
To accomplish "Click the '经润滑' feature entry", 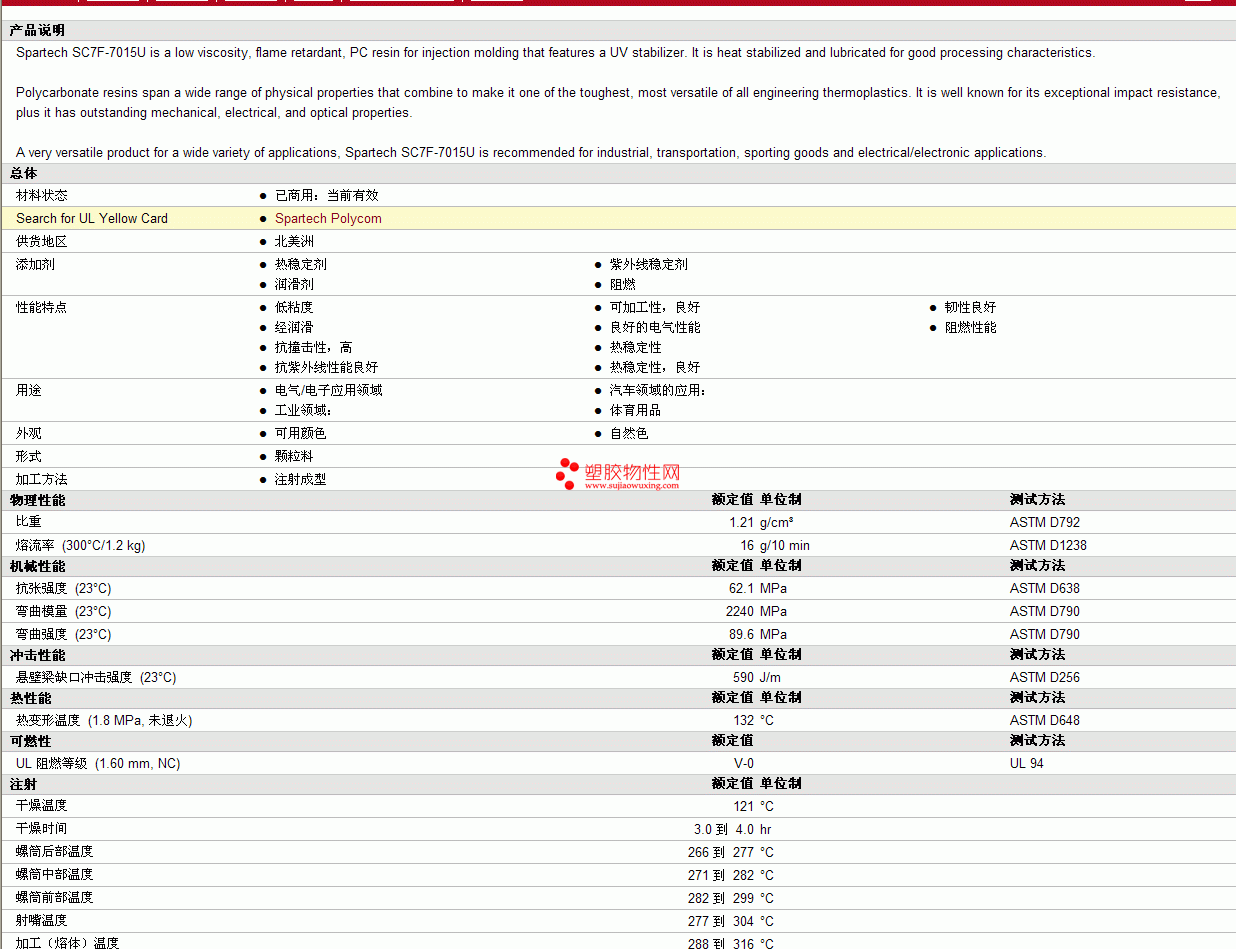I will [x=294, y=327].
